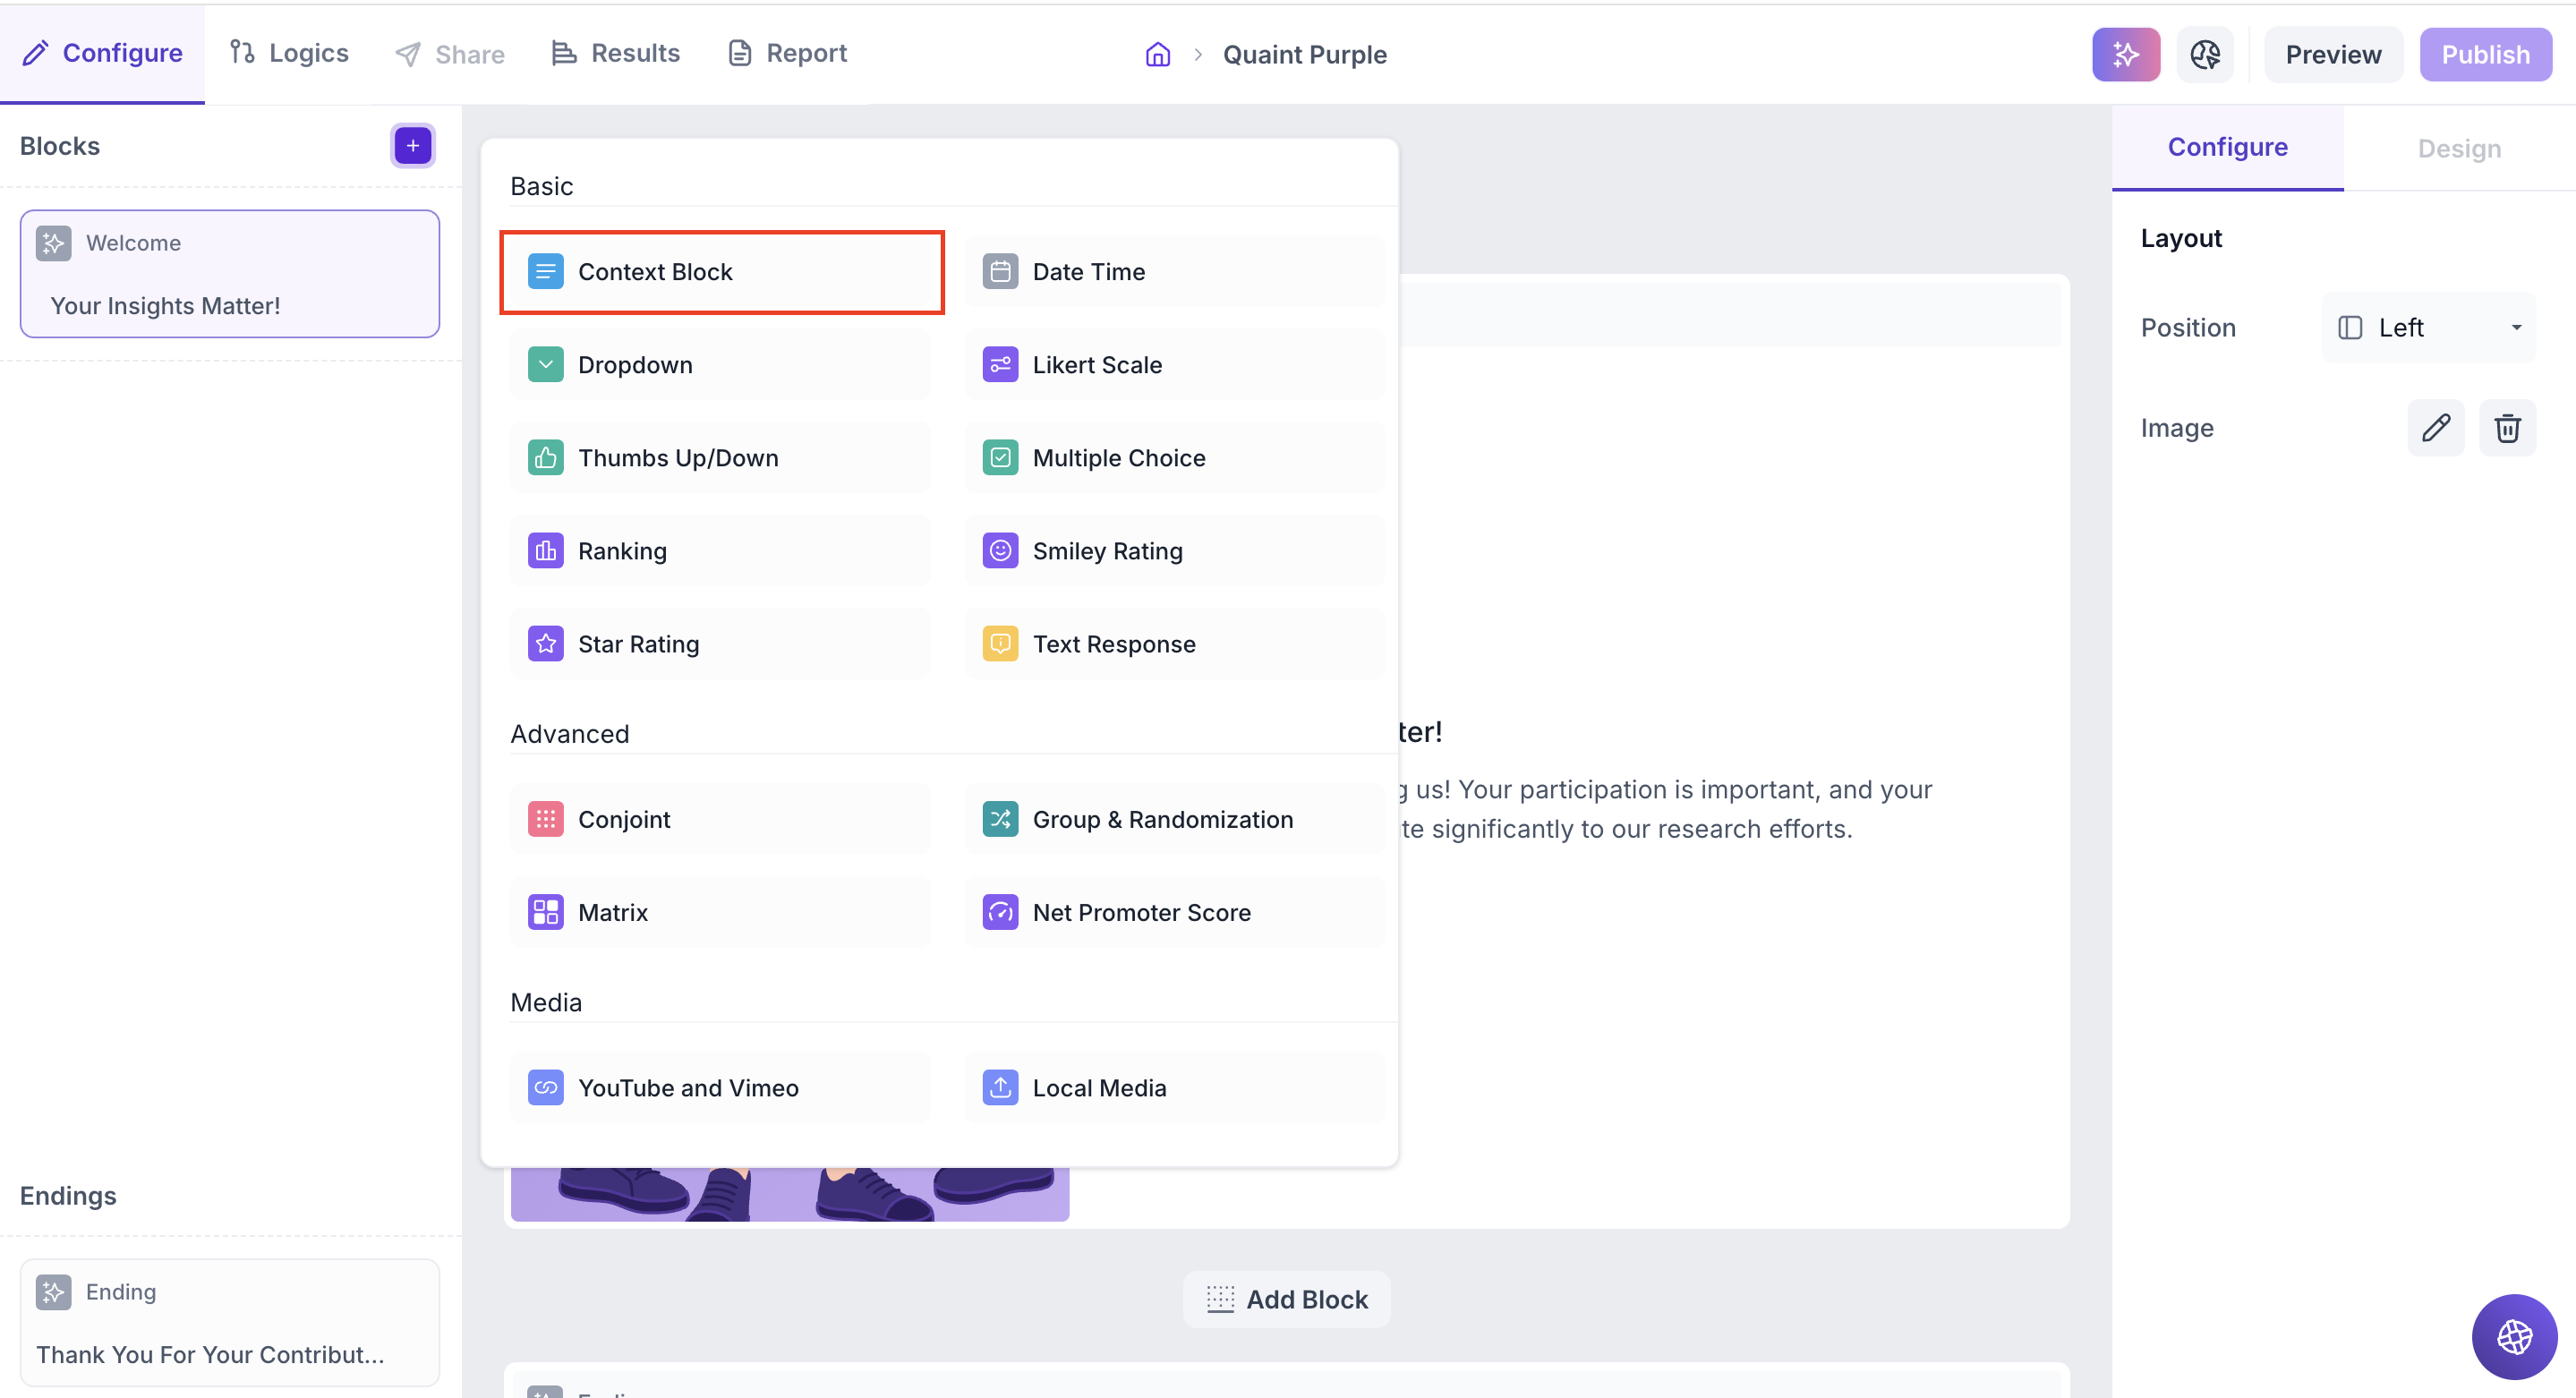2576x1398 pixels.
Task: Click the home breadcrumb icon
Action: pyautogui.click(x=1157, y=54)
